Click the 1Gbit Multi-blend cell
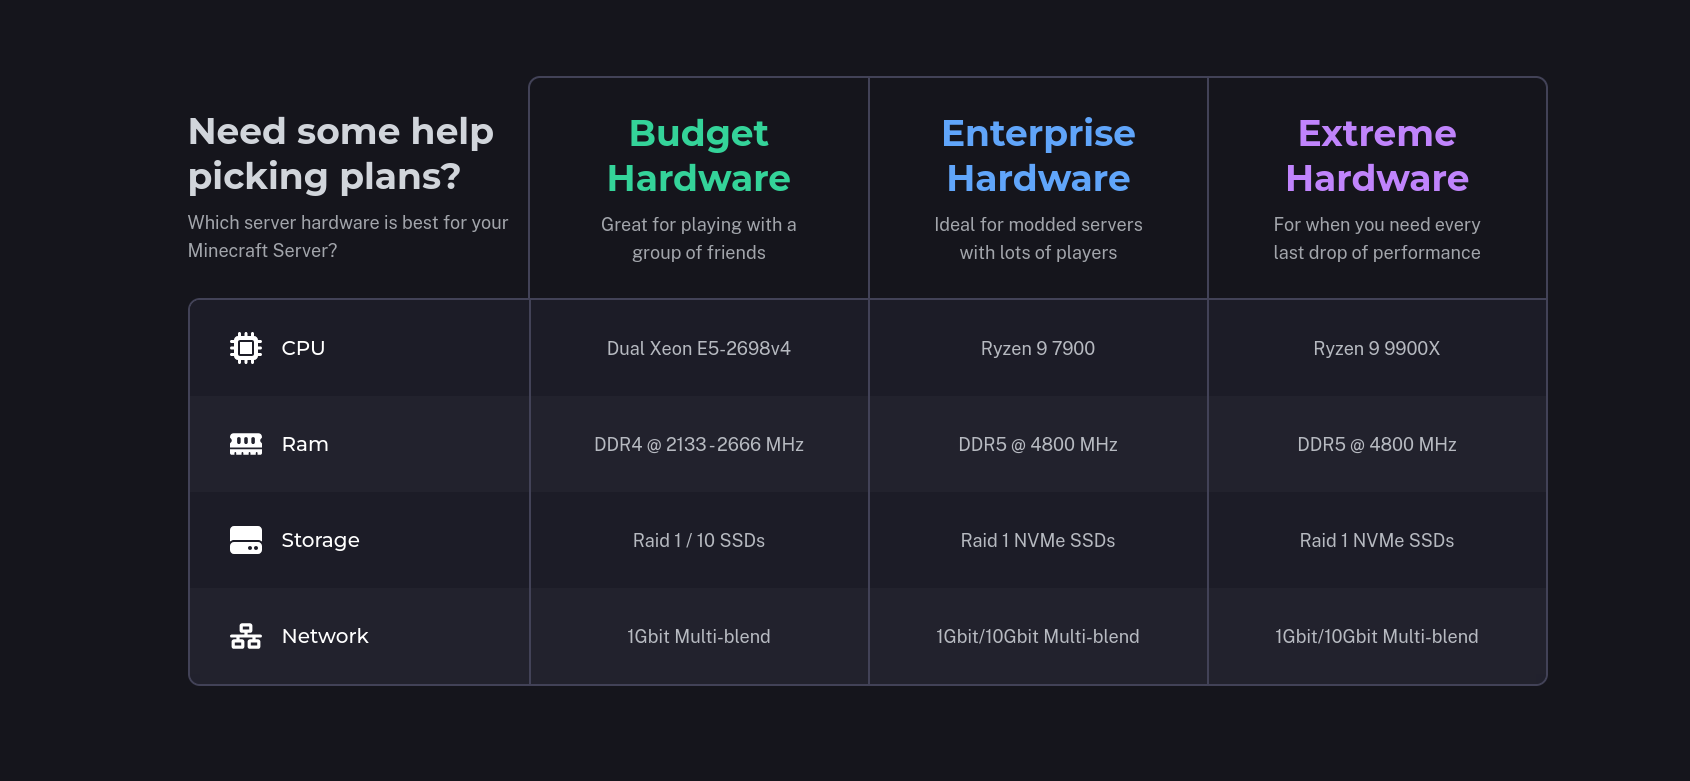The width and height of the screenshot is (1690, 781). point(699,636)
